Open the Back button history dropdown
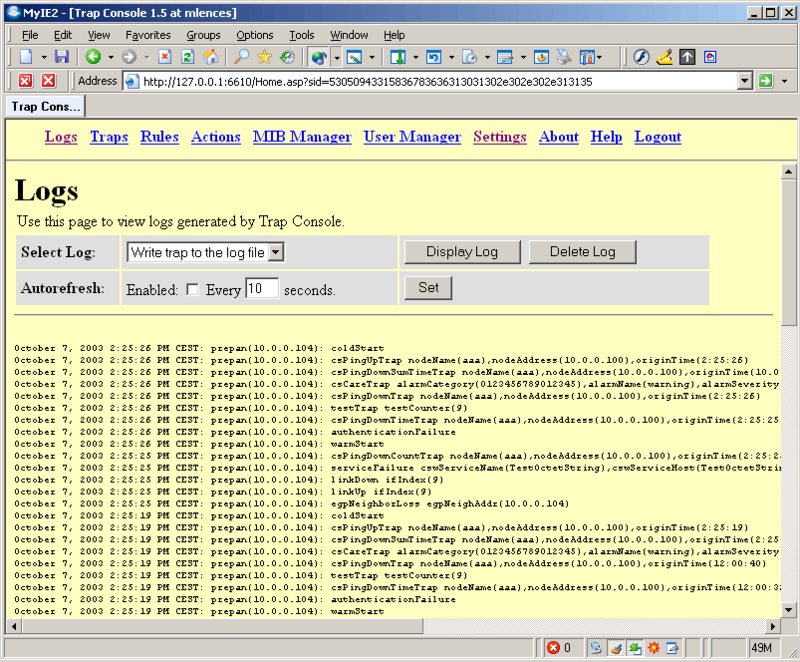Image resolution: width=800 pixels, height=662 pixels. point(110,57)
